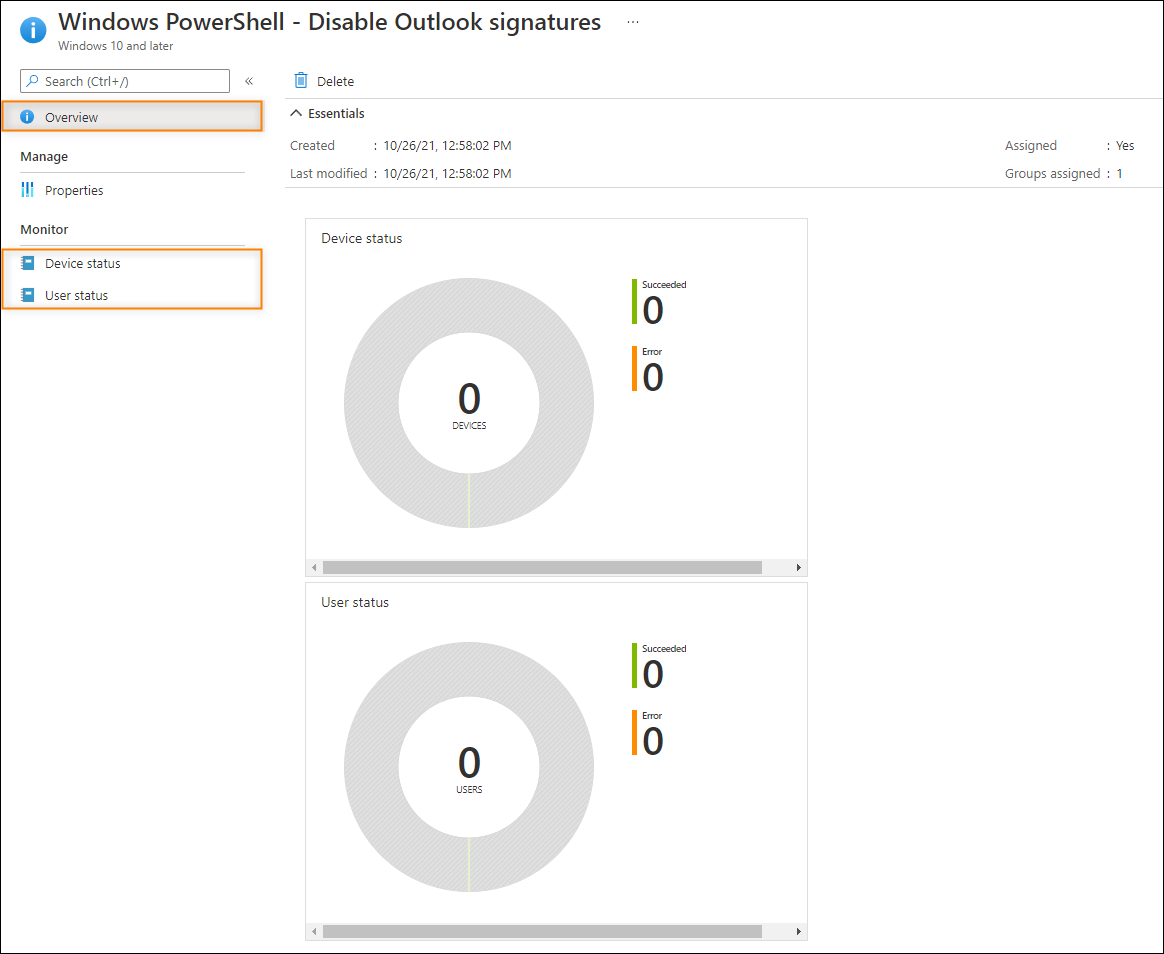1164x954 pixels.
Task: Click the Properties bars icon
Action: pyautogui.click(x=27, y=190)
